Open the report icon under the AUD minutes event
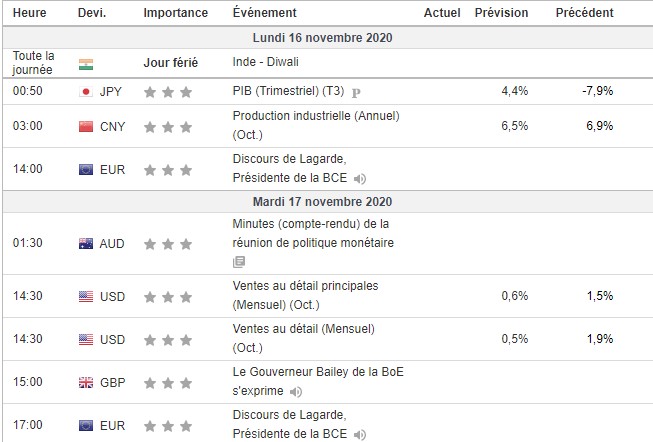Screen dimensions: 653x442 click(x=238, y=262)
